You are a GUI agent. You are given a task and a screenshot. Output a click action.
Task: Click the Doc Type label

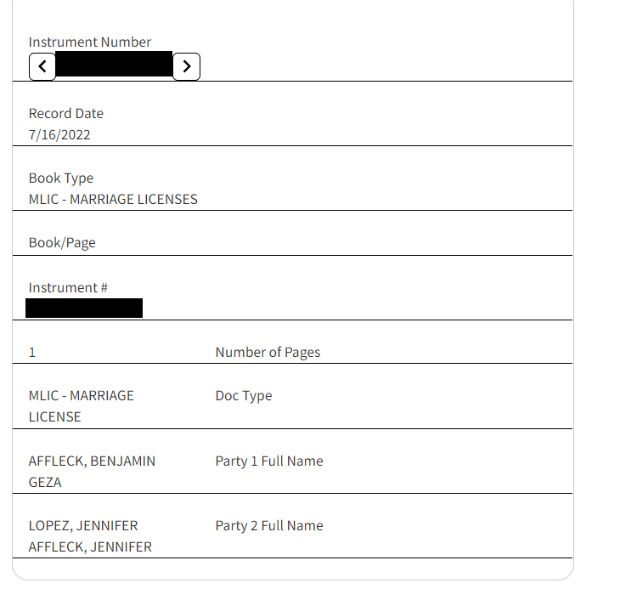point(243,395)
